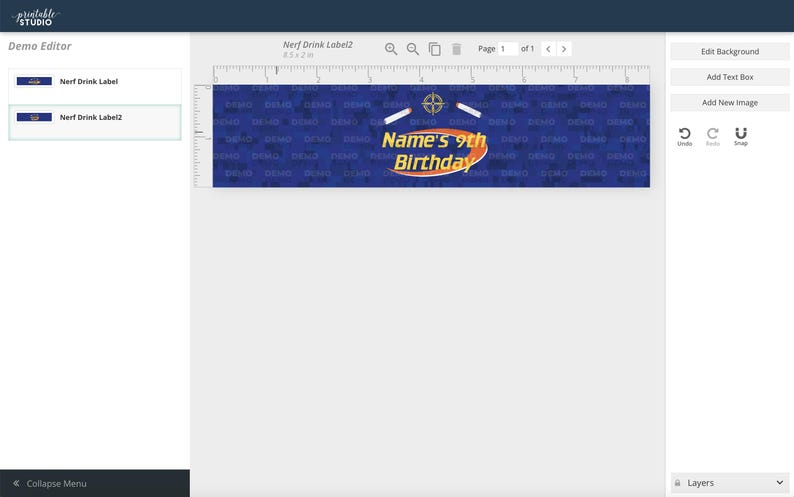The image size is (794, 497).
Task: Go to previous page arrow
Action: (548, 49)
